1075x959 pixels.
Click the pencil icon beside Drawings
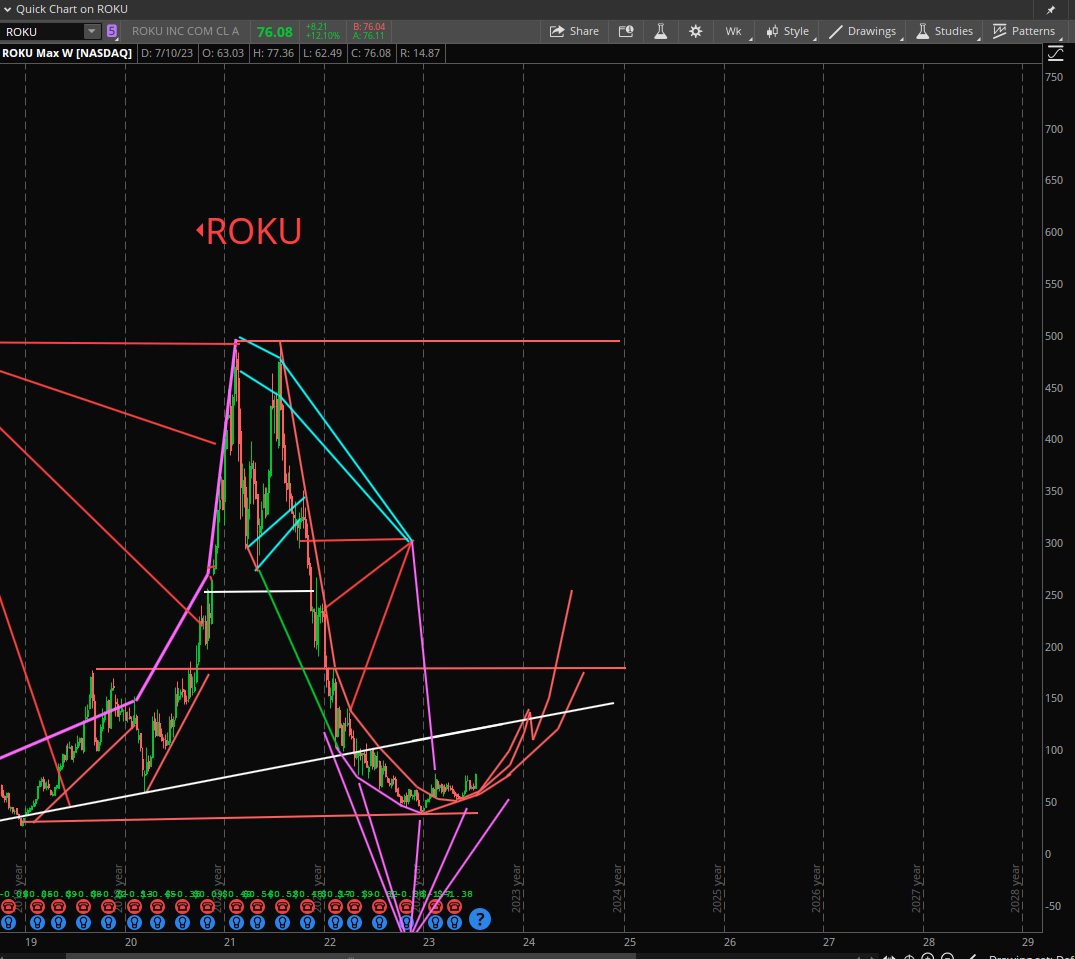click(x=838, y=31)
